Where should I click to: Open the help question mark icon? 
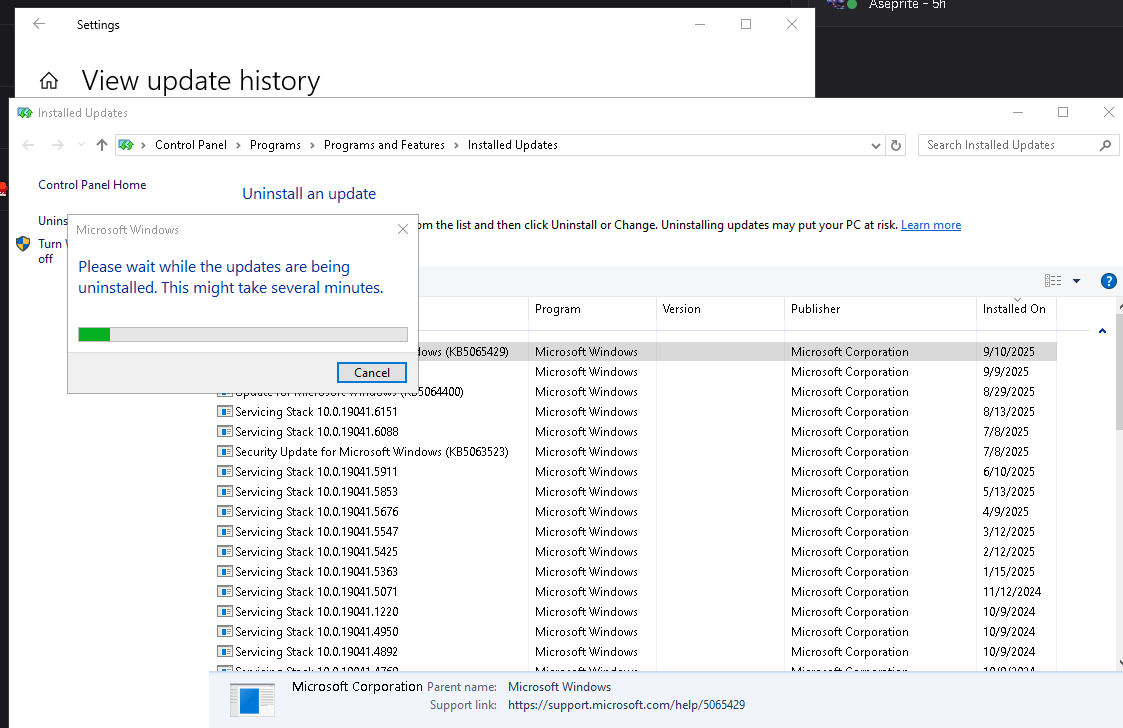tap(1108, 281)
